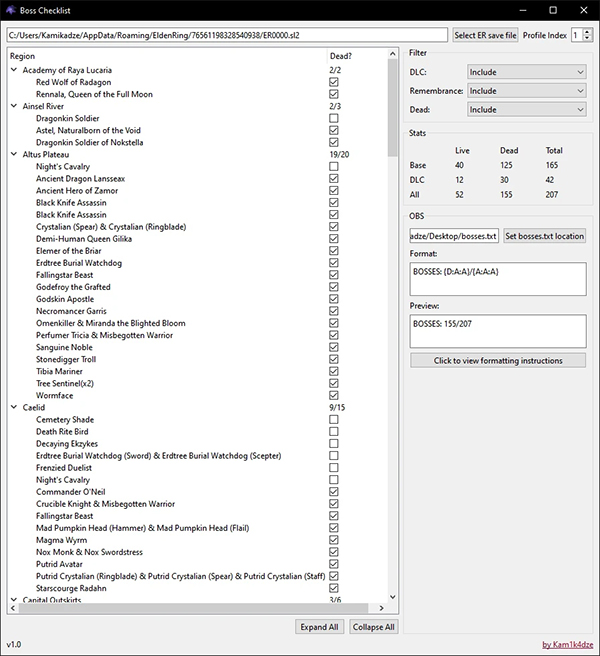Toggle the Tree Sentinel(x2) checkbox
The height and width of the screenshot is (656, 600).
point(333,383)
